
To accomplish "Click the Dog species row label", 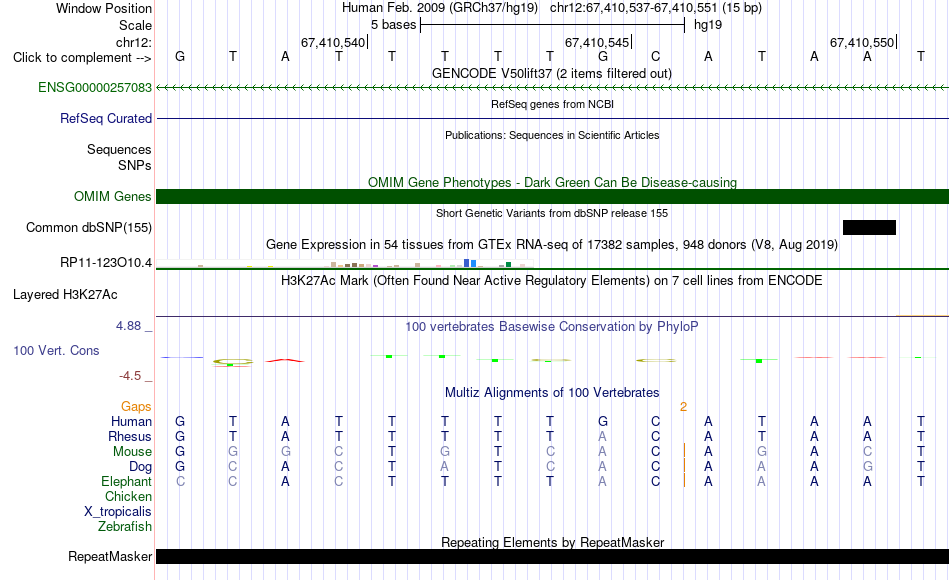I will click(140, 467).
